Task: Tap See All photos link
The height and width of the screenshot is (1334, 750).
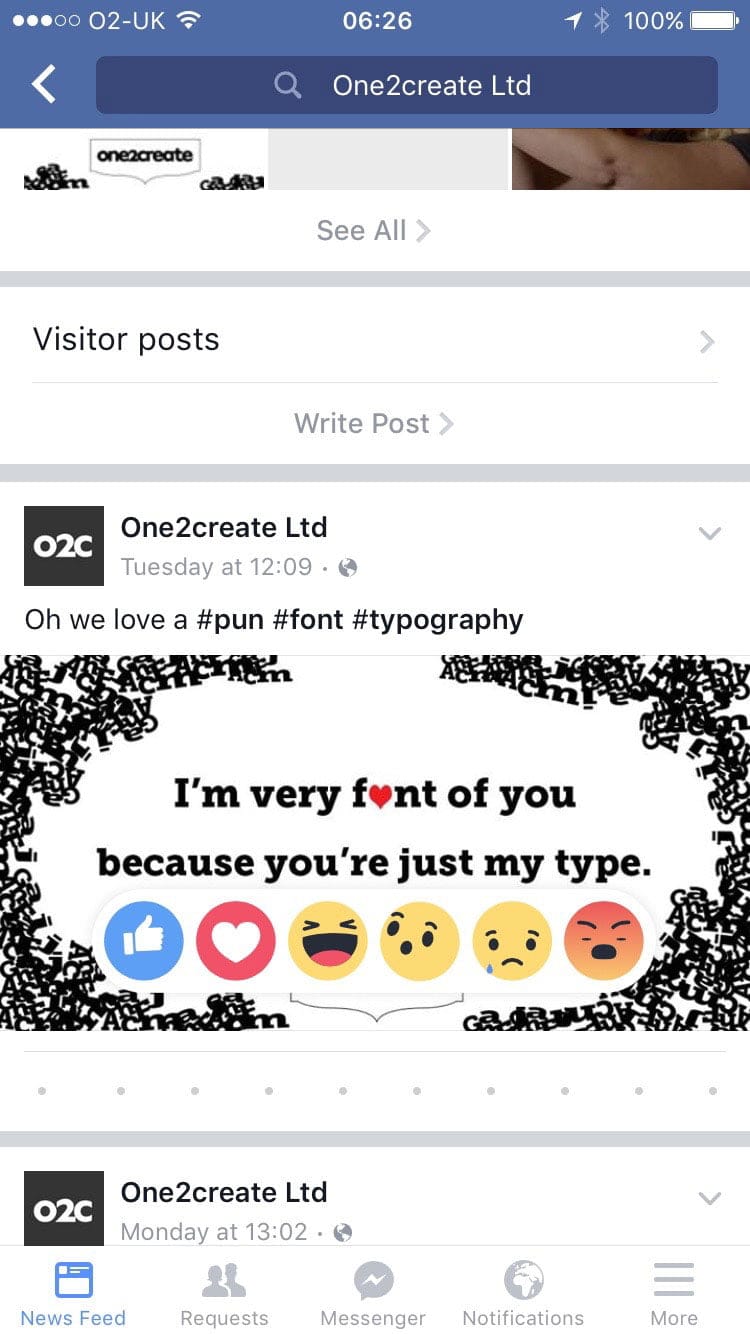Action: [374, 231]
